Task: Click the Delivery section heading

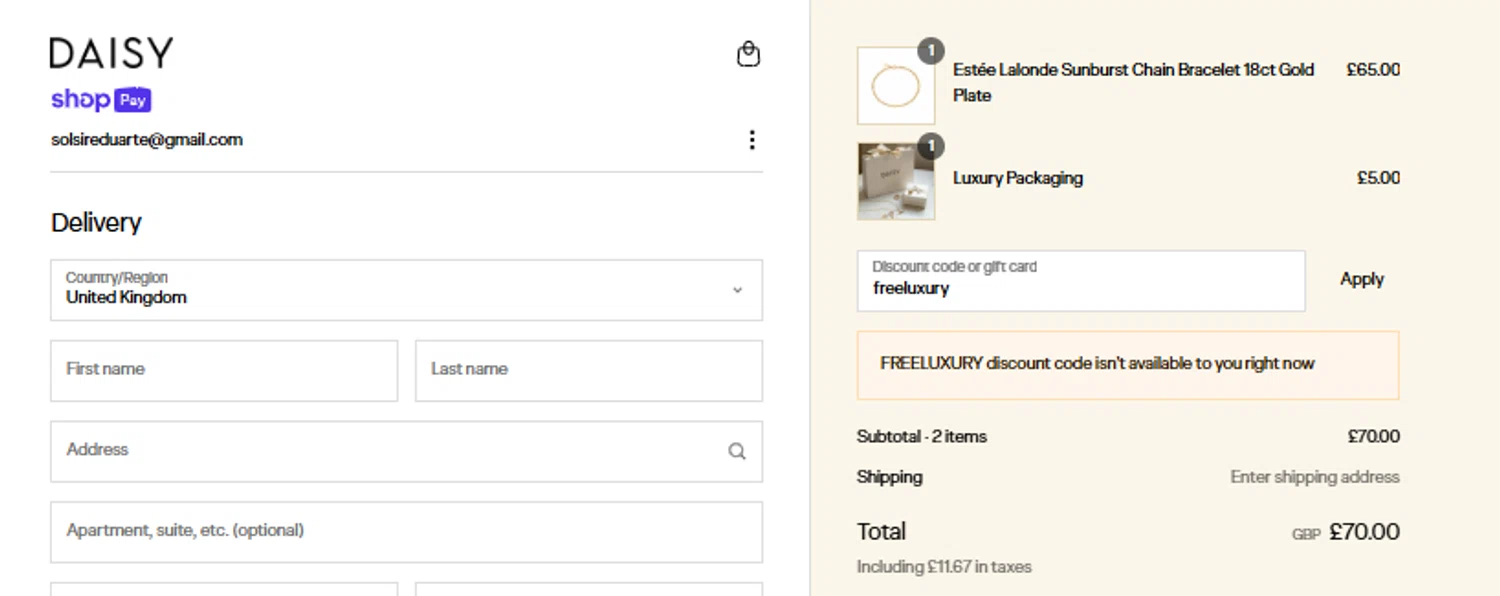Action: click(x=96, y=222)
